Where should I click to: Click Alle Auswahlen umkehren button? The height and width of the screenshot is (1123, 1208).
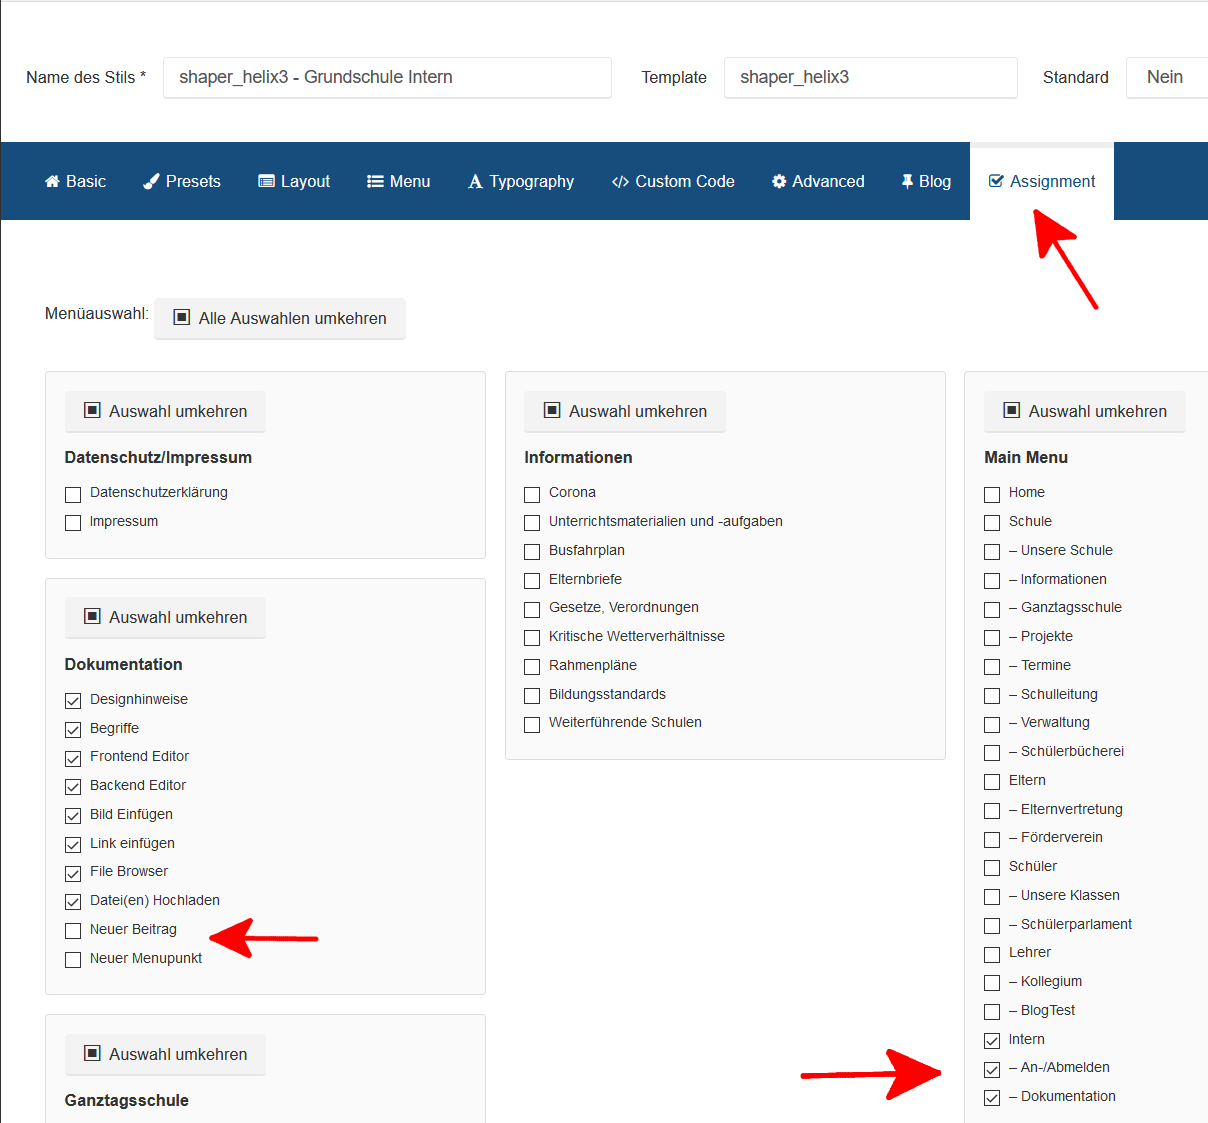point(280,318)
